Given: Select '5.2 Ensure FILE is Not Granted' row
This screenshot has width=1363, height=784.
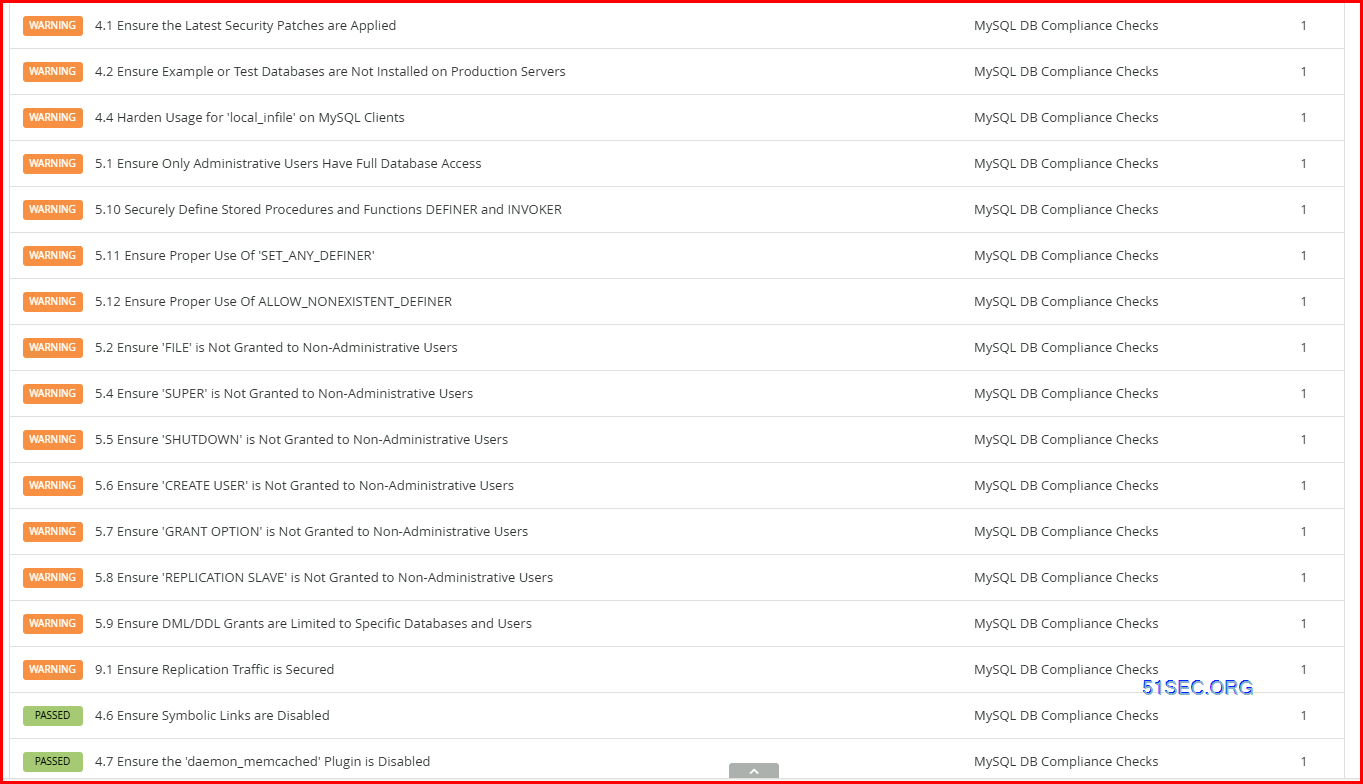Looking at the screenshot, I should coord(677,348).
